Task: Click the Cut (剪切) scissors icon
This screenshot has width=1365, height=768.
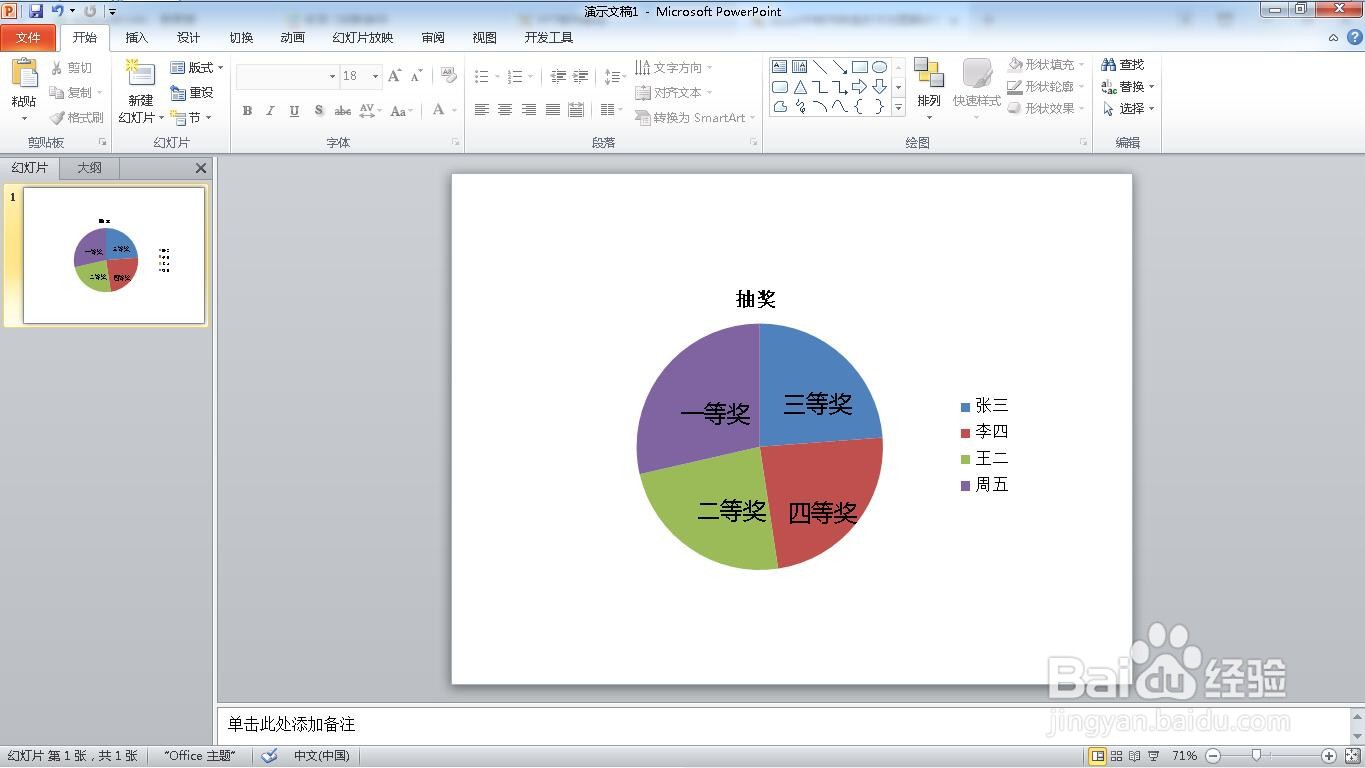Action: 57,68
